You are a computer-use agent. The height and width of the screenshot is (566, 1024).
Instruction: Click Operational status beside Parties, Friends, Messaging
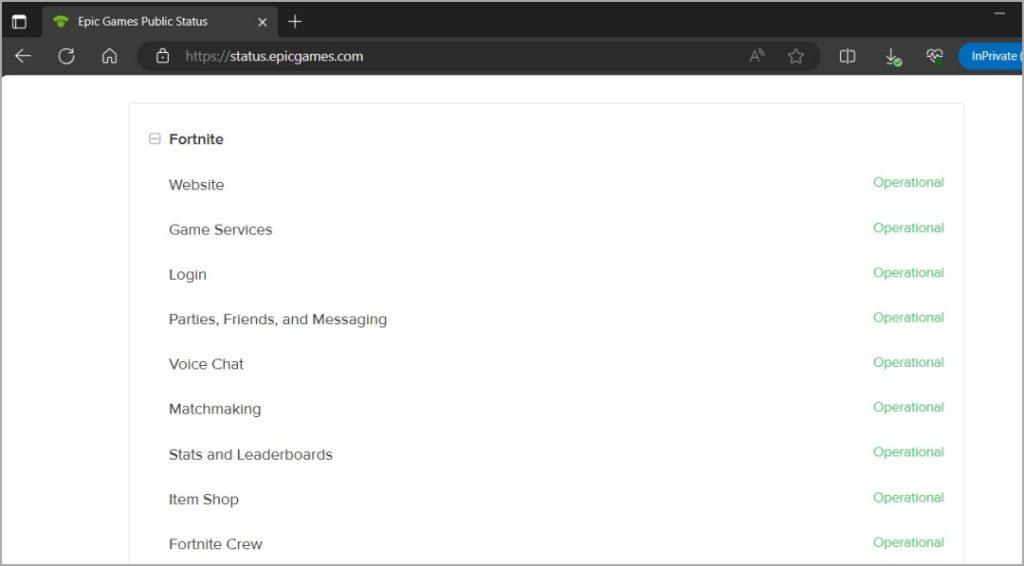tap(908, 318)
